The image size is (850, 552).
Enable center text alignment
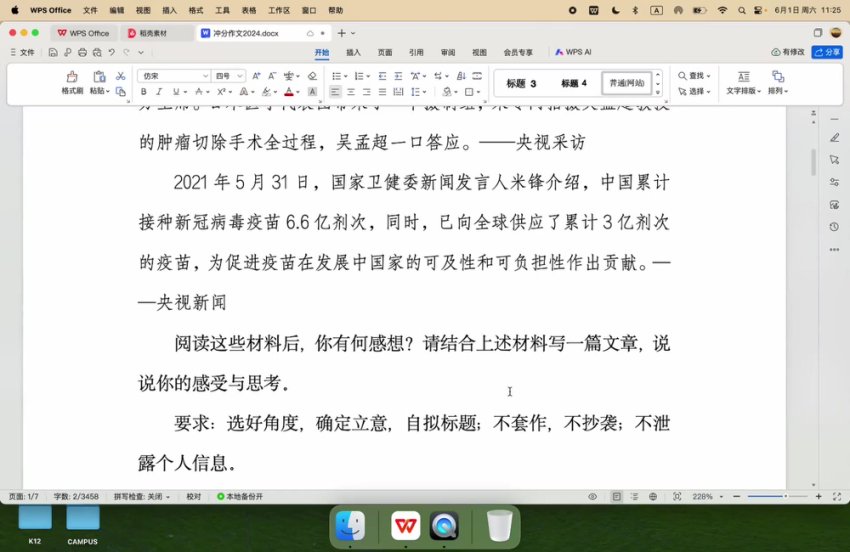pos(351,92)
